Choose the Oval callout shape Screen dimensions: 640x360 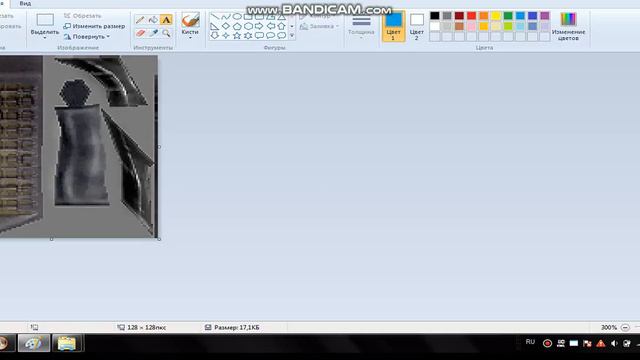270,36
